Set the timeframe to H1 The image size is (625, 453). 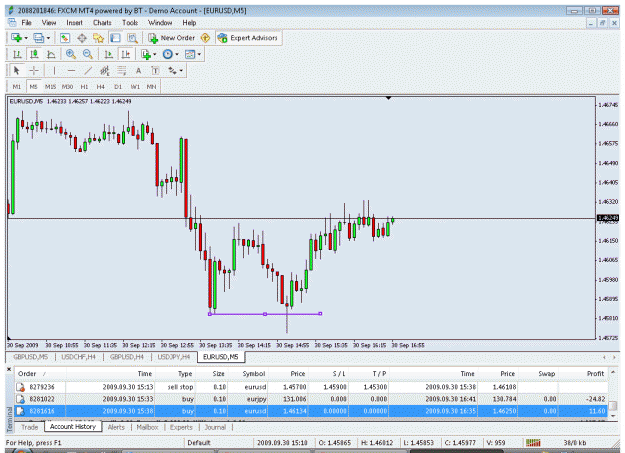(x=84, y=87)
